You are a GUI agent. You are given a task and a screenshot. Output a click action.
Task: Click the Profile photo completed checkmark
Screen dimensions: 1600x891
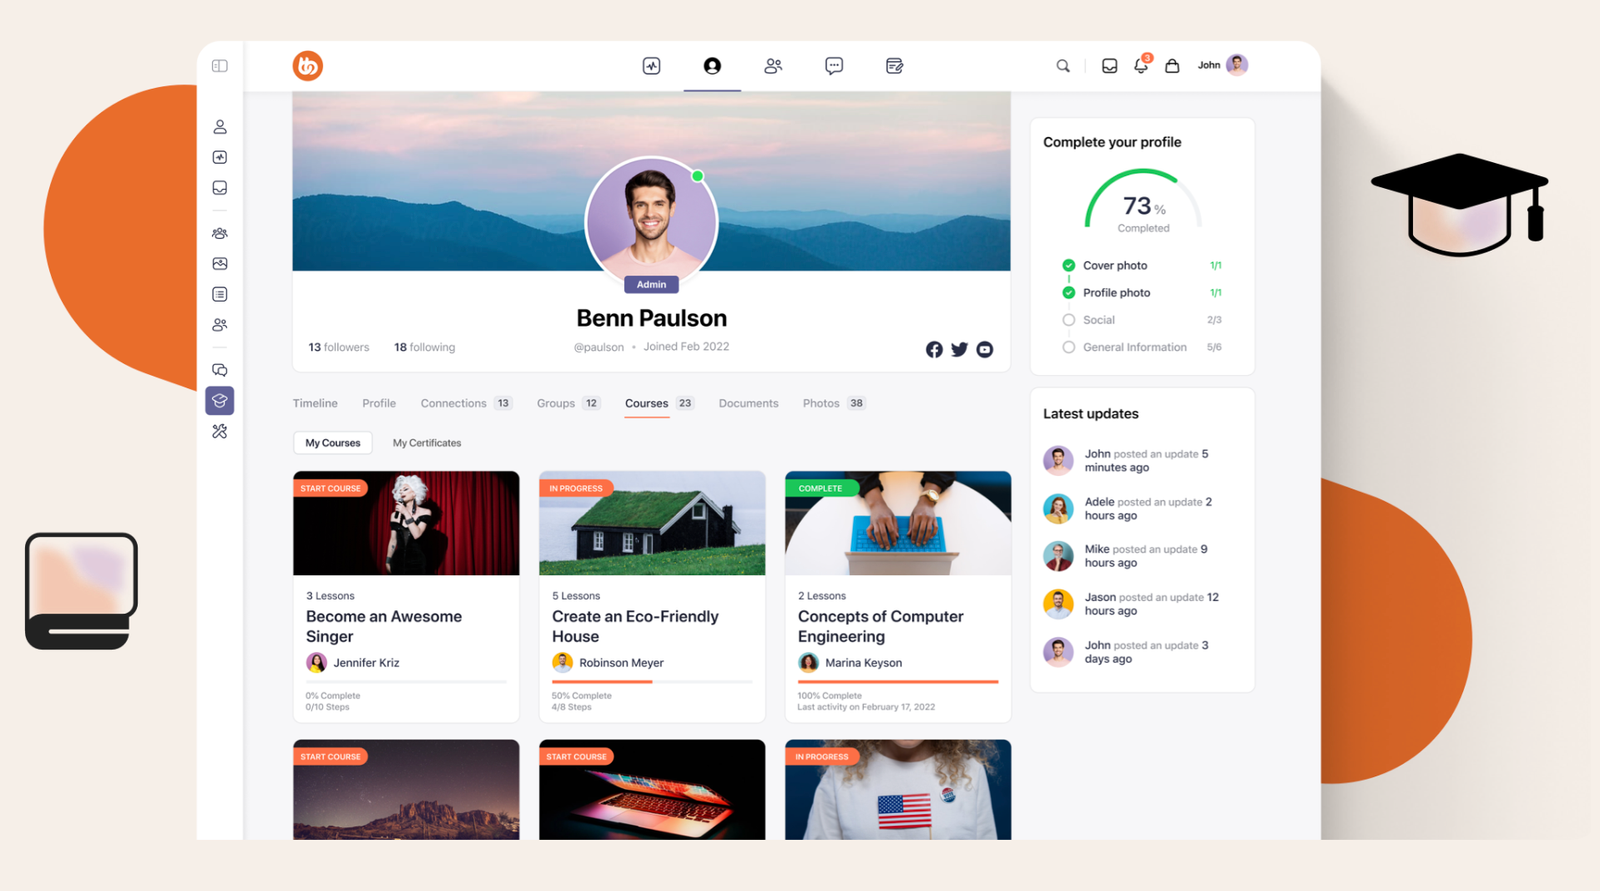[1069, 293]
